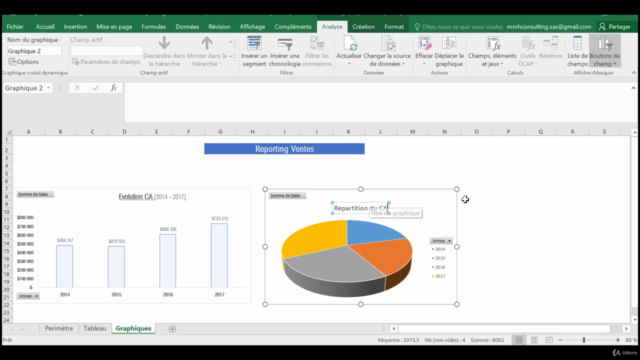
Task: Click zoom in plus button
Action: pyautogui.click(x=618, y=340)
